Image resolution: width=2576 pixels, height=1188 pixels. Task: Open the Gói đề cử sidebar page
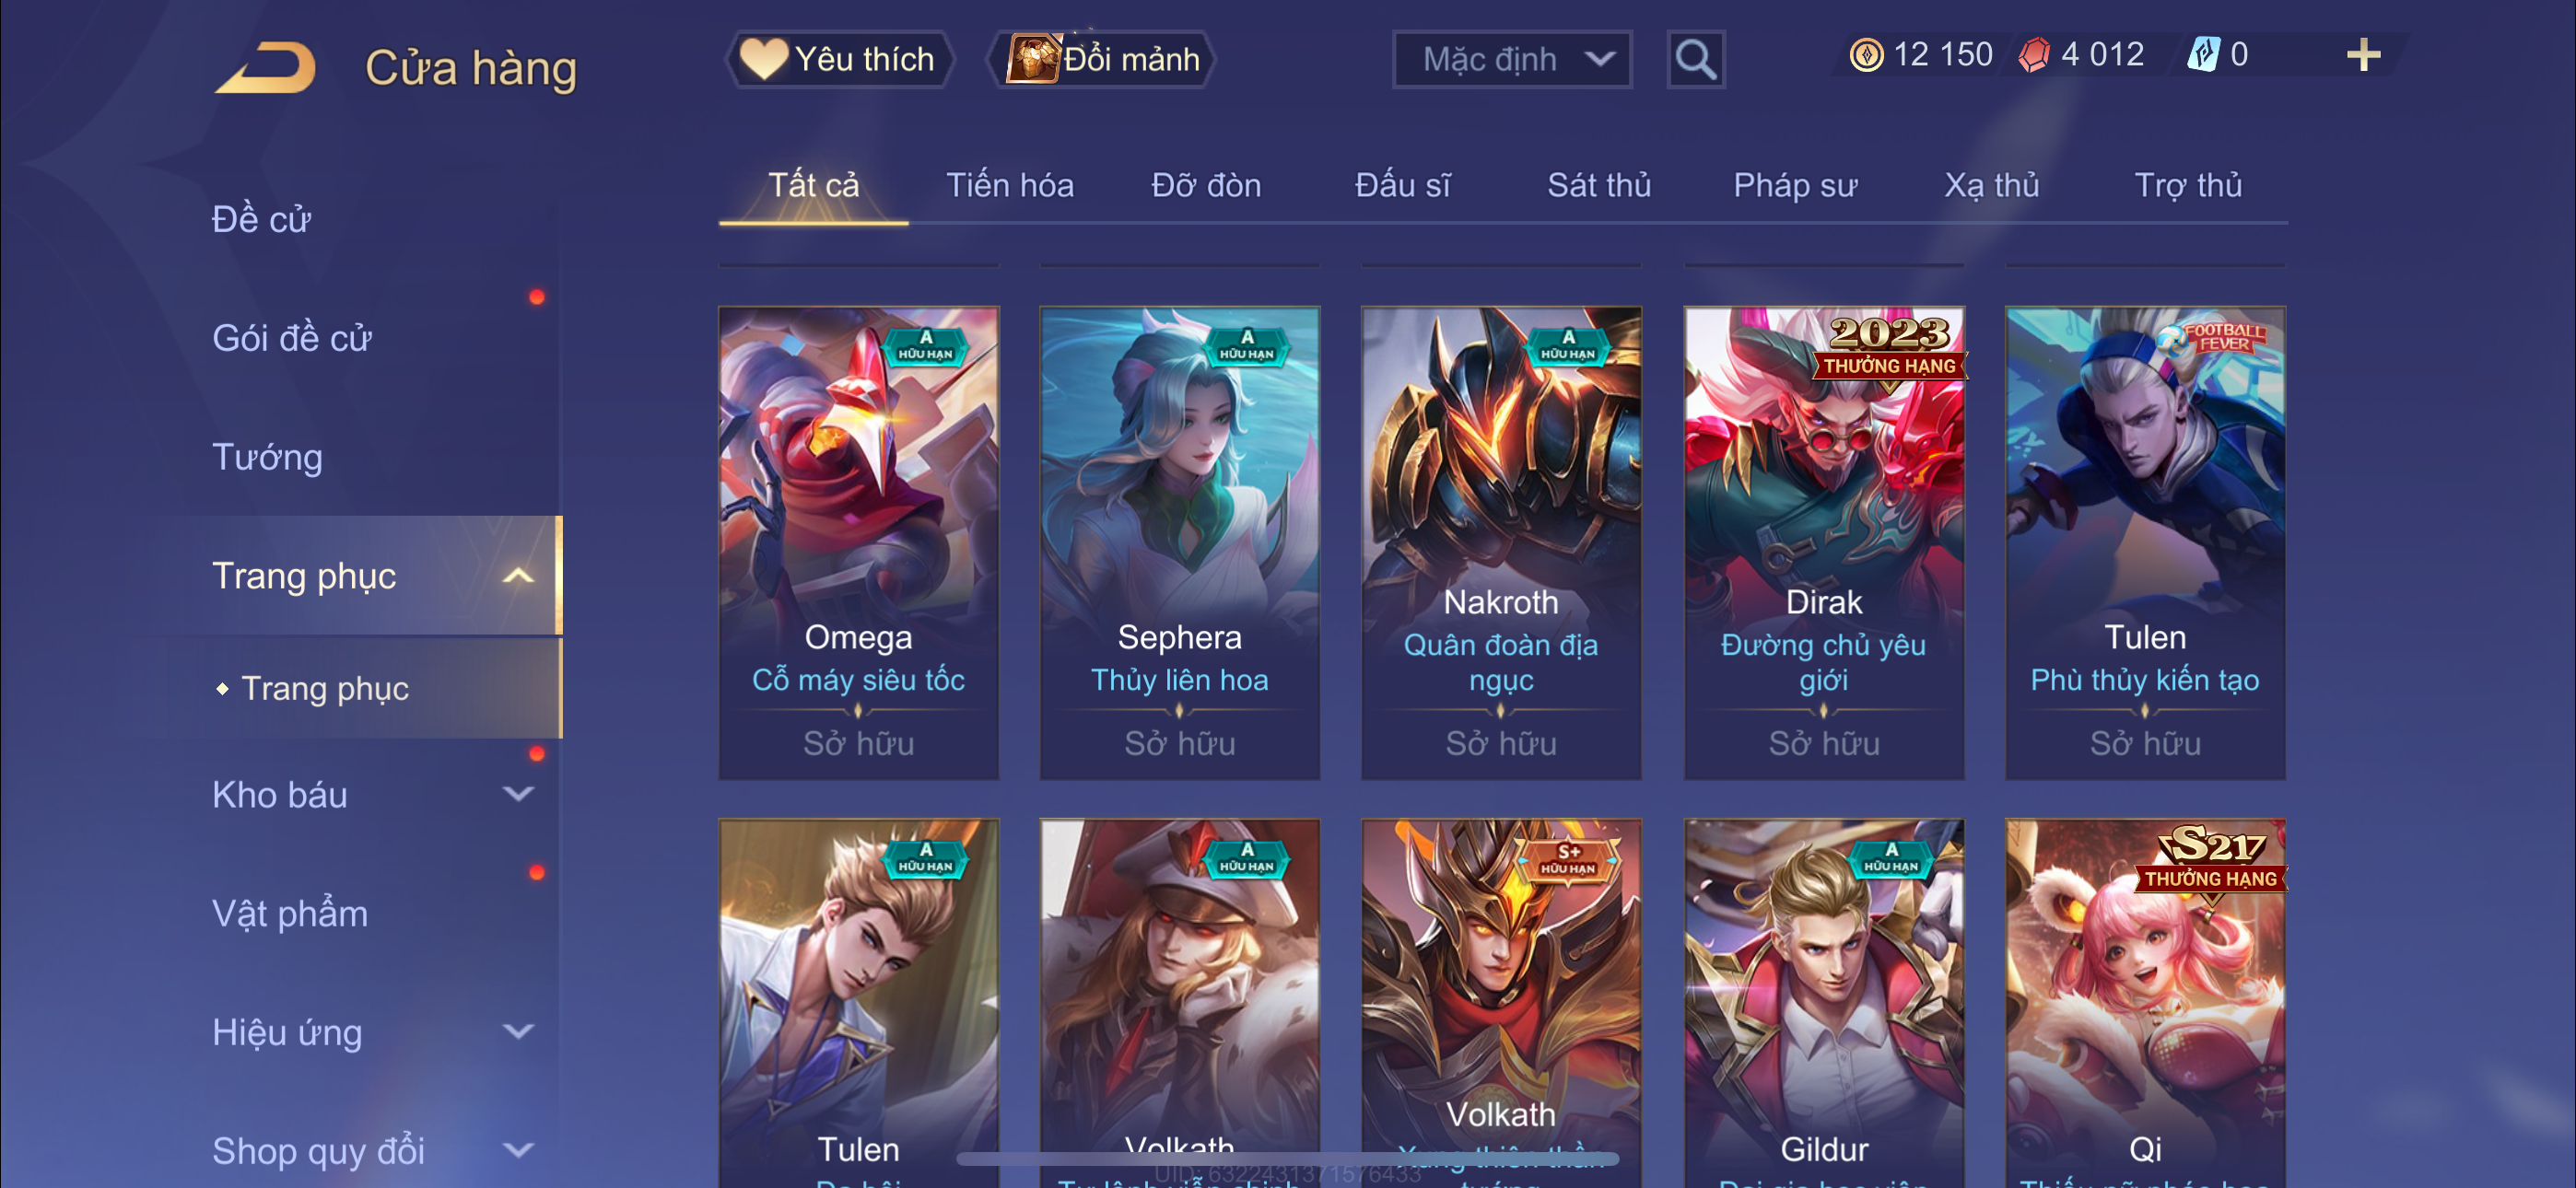pos(291,338)
